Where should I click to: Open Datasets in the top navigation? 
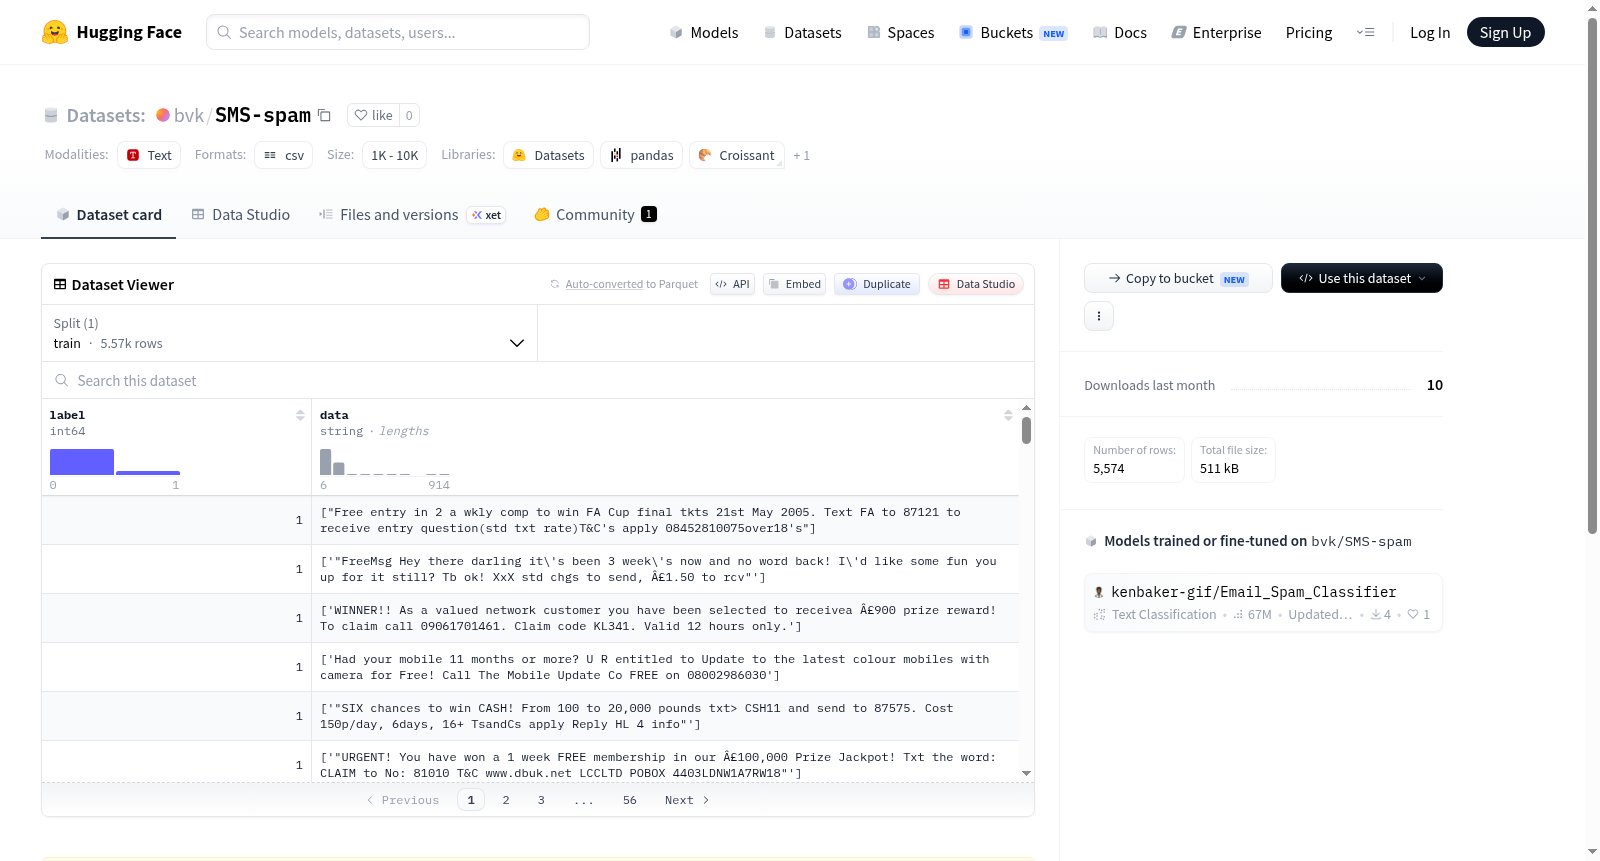tap(802, 32)
